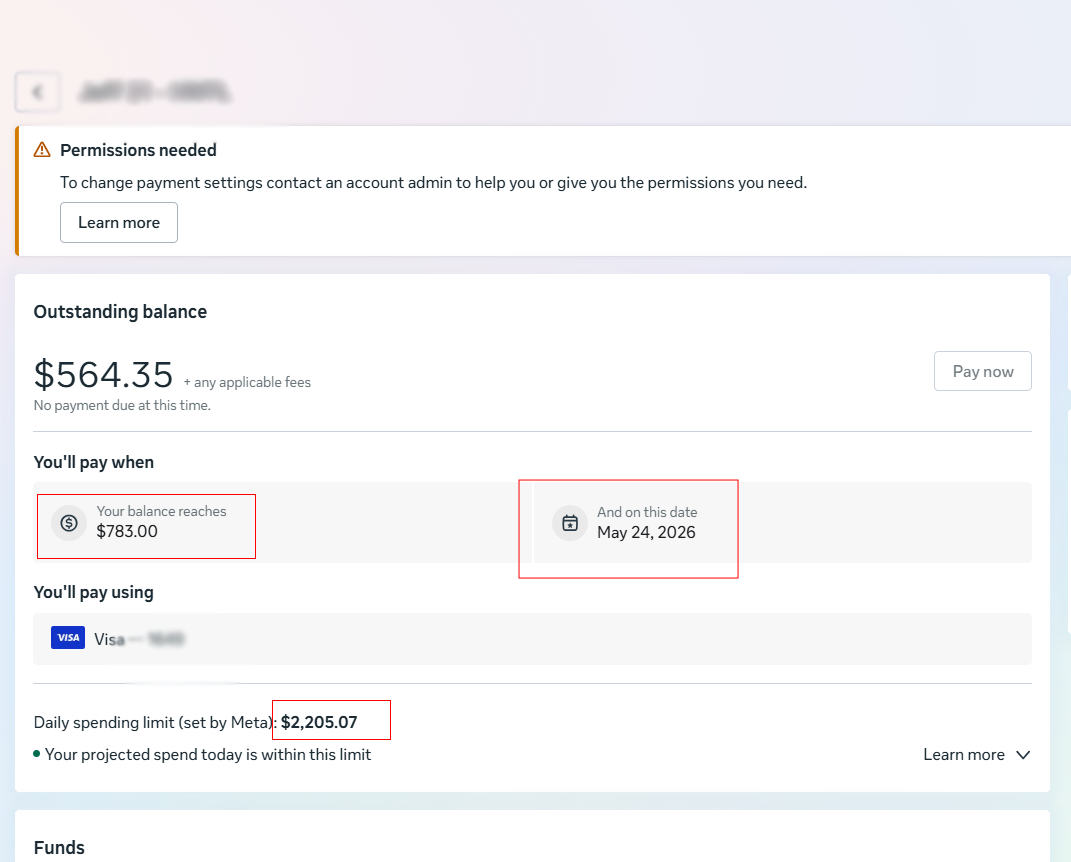The height and width of the screenshot is (862, 1071).
Task: Click the Funds section heading
Action: (59, 848)
